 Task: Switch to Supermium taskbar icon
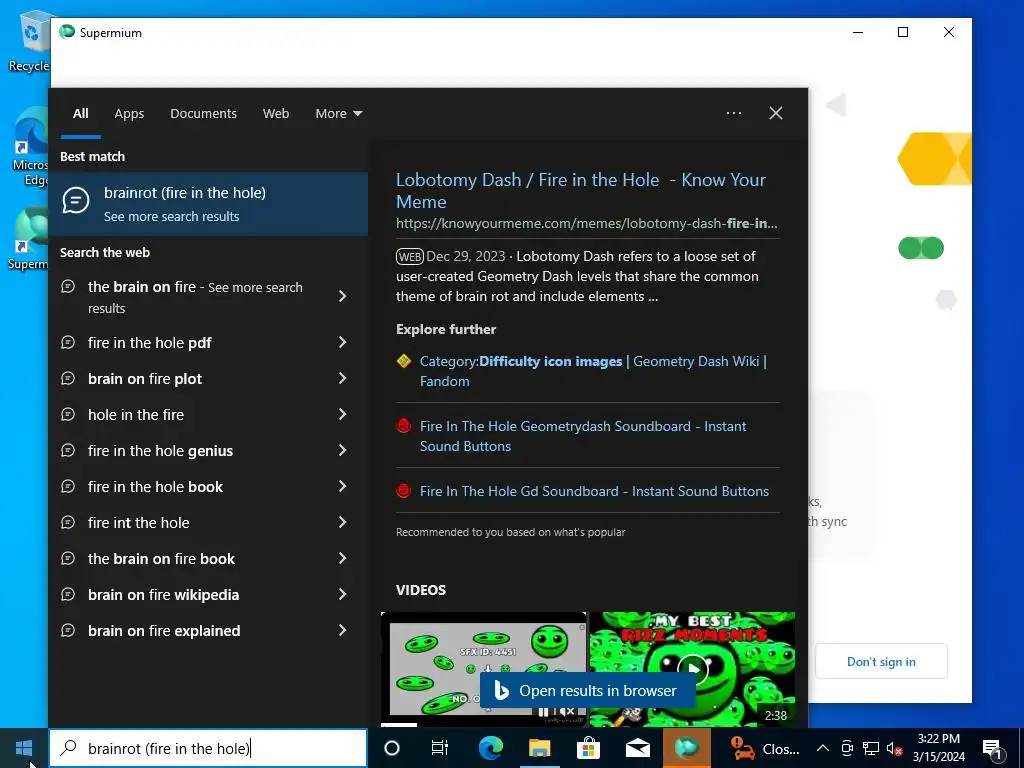pyautogui.click(x=686, y=748)
